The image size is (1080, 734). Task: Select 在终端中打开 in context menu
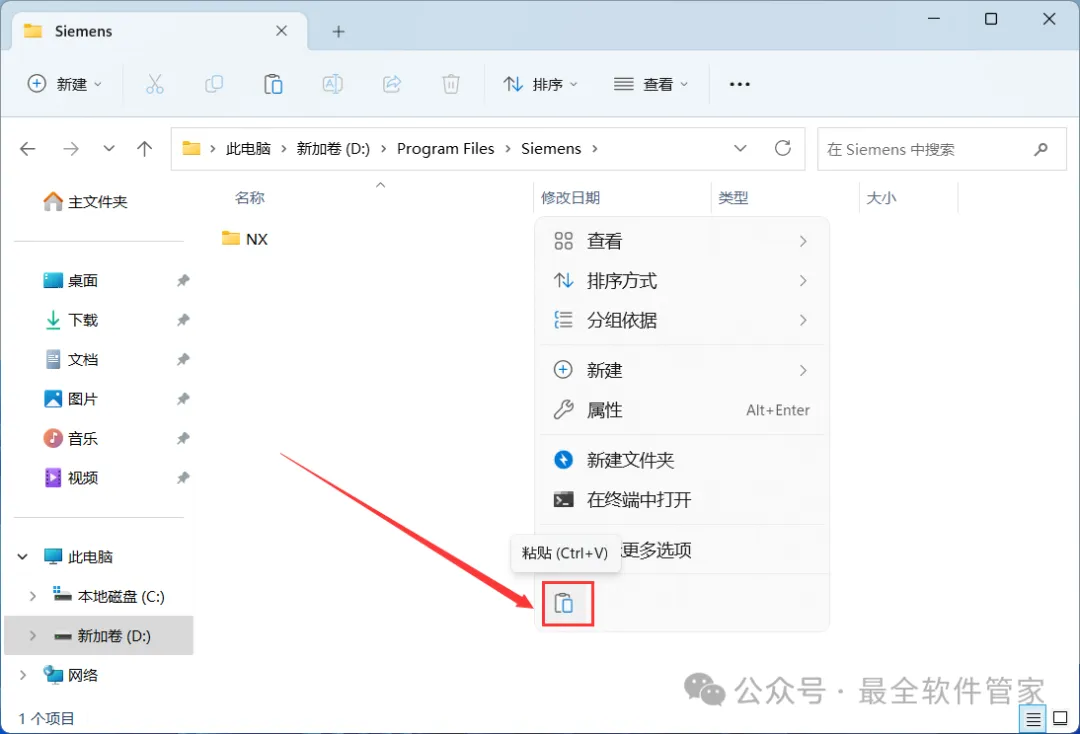point(682,499)
